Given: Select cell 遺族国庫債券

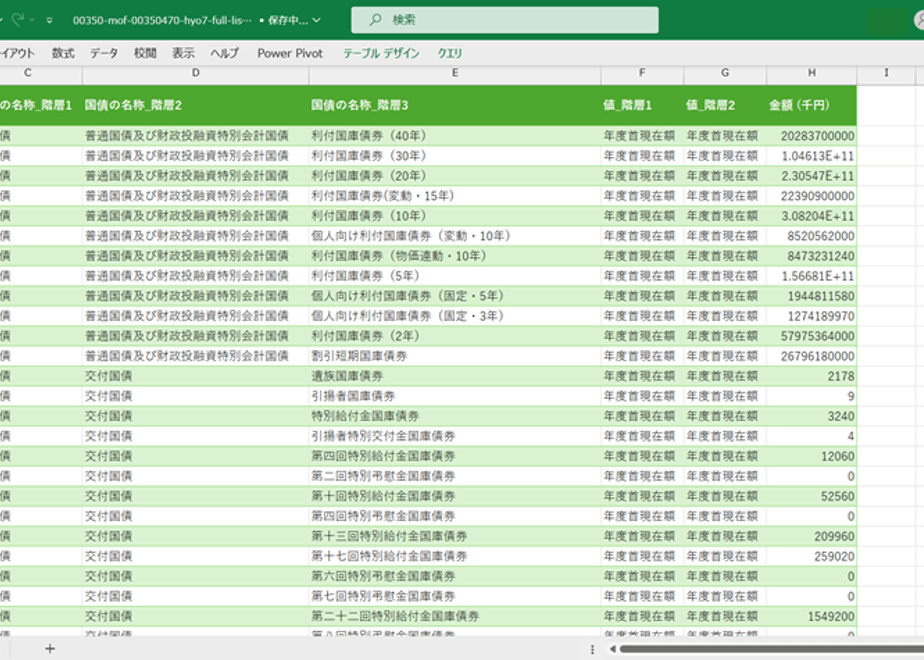Looking at the screenshot, I should coord(454,376).
